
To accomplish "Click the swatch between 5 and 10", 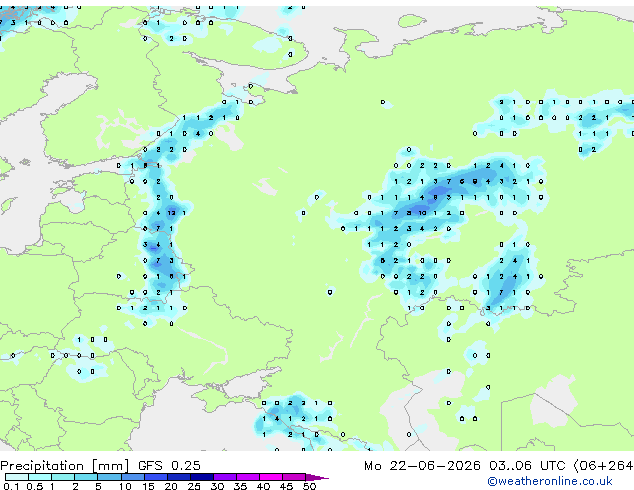I will pos(109,477).
